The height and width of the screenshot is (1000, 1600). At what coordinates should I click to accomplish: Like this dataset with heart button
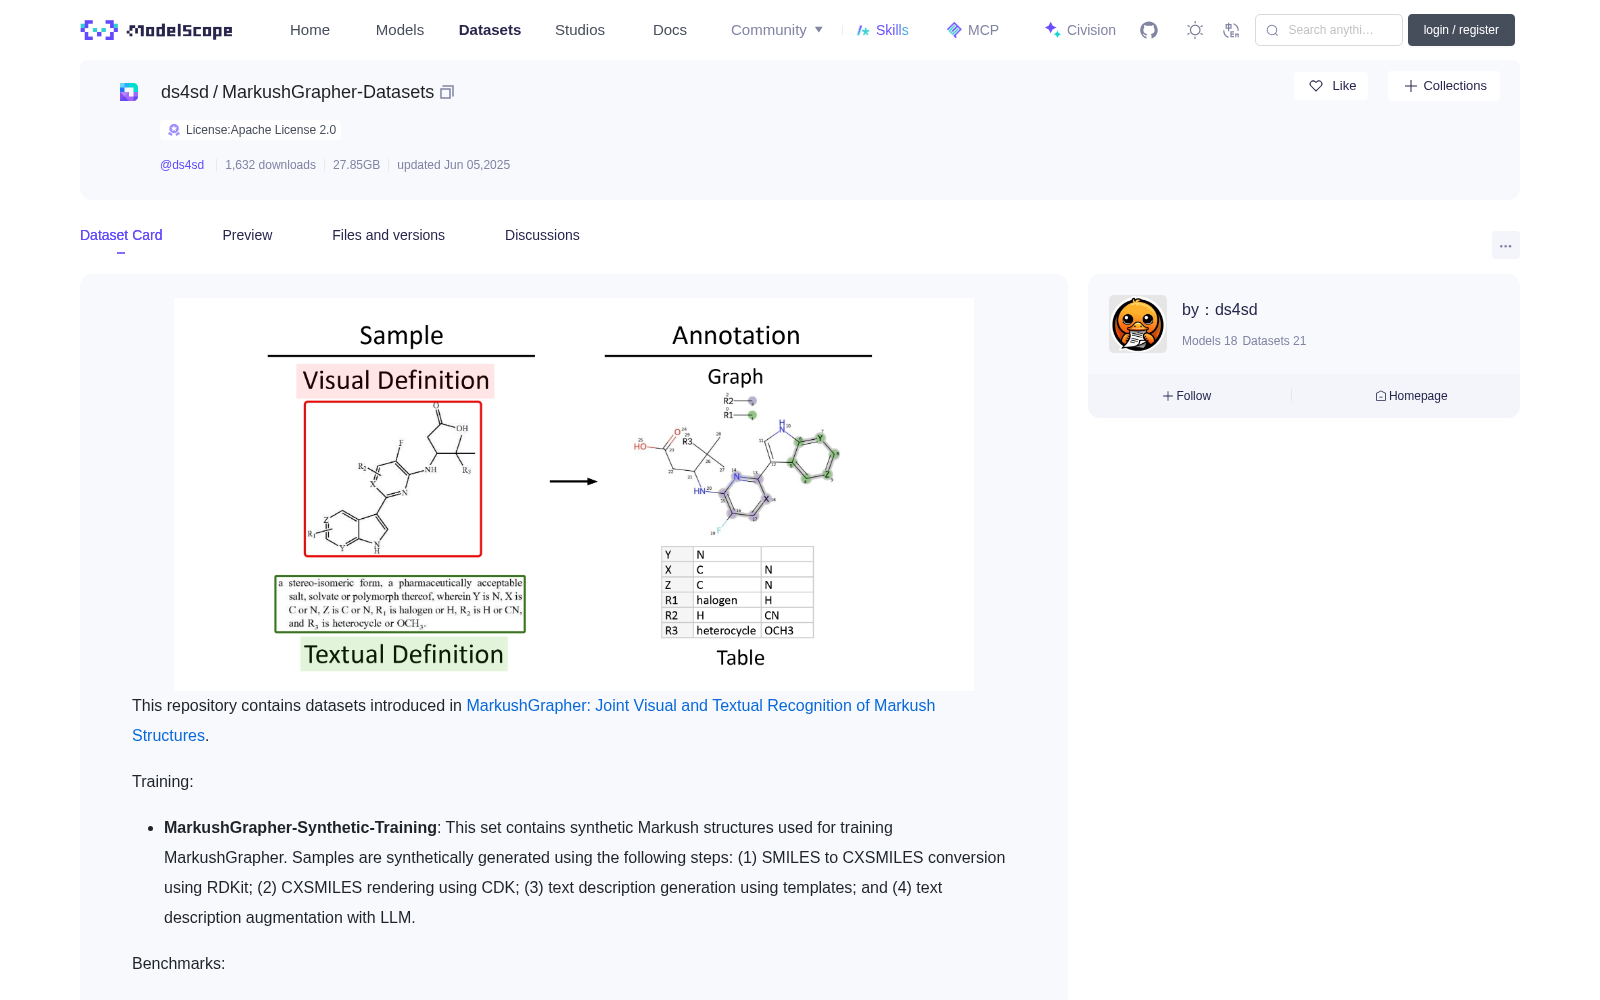click(1331, 86)
